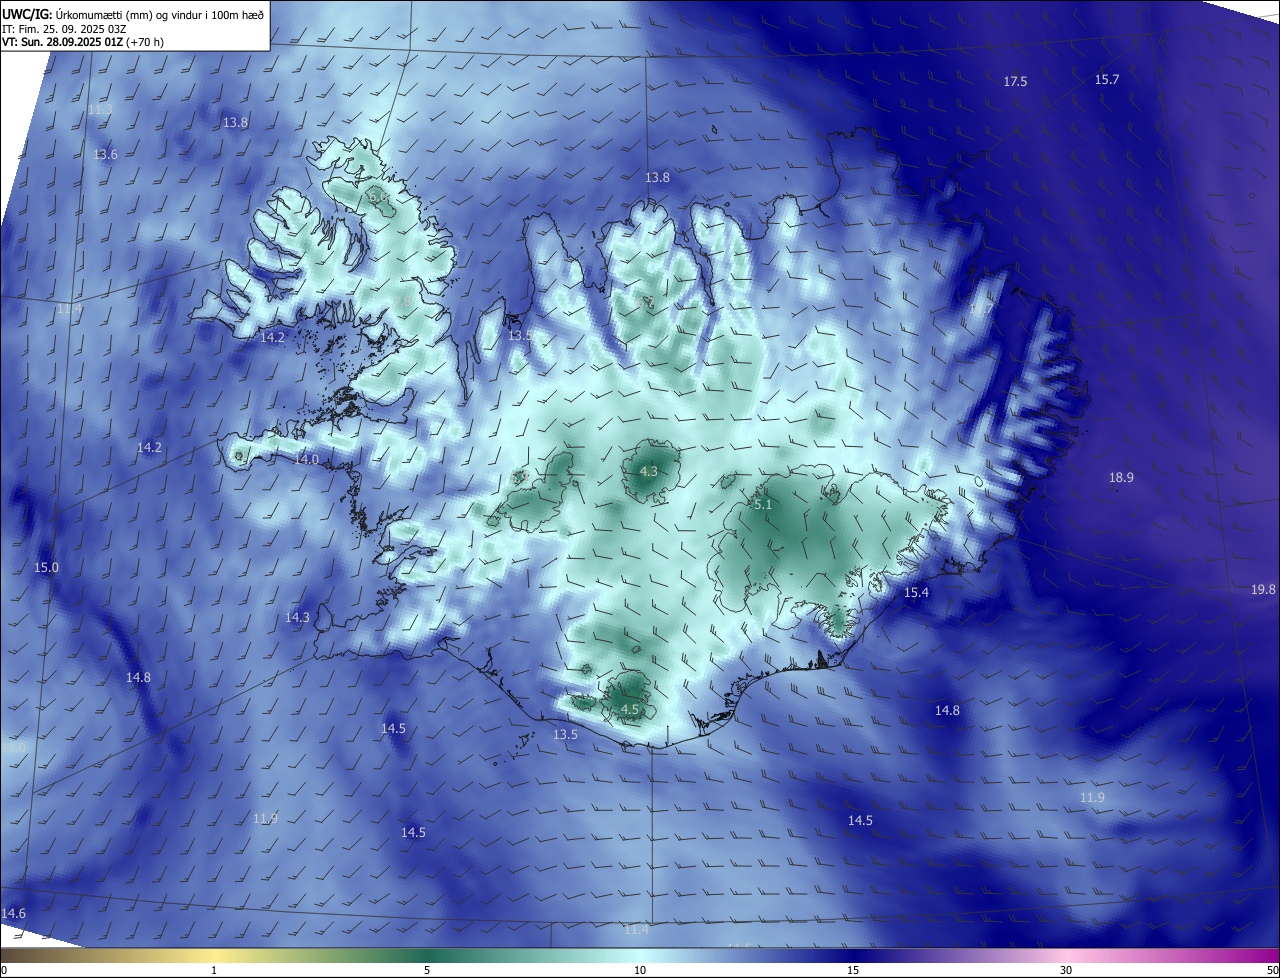Screen dimensions: 1280x978
Task: Click the 18.9 value label
Action: [1121, 478]
